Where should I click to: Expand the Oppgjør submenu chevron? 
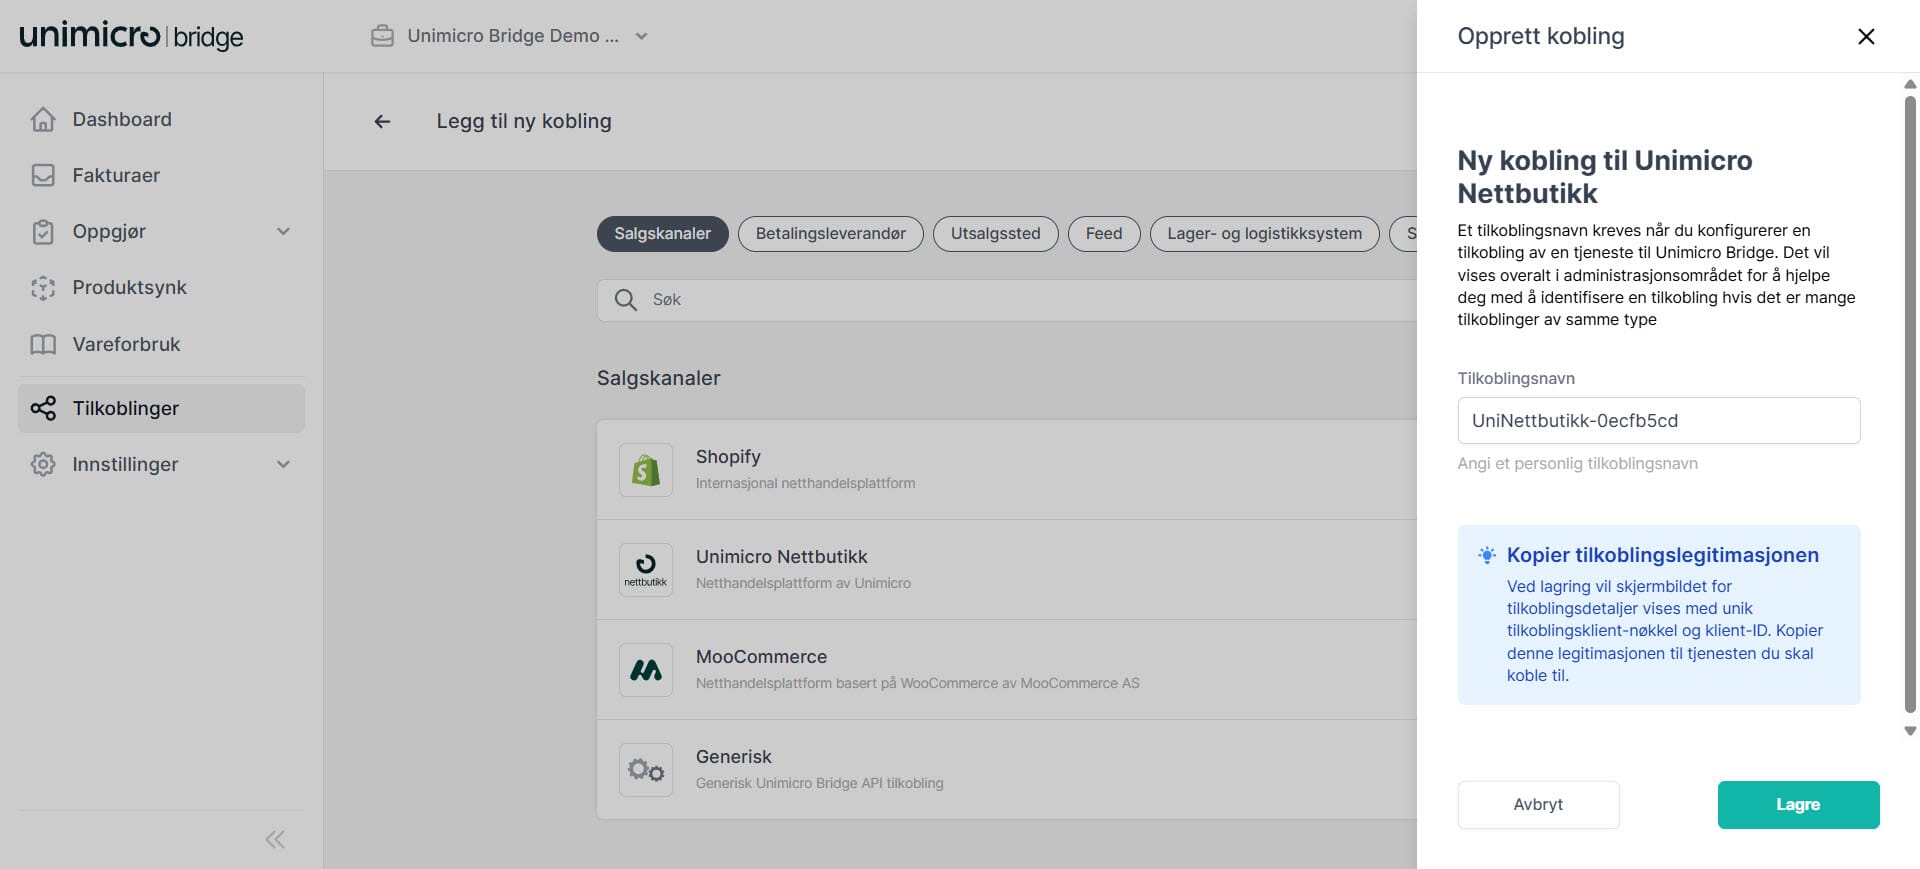coord(283,232)
